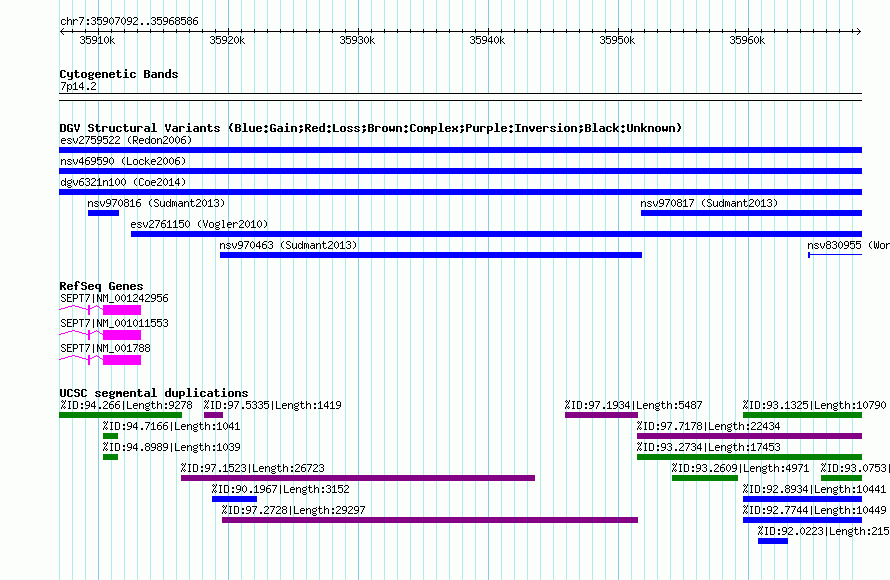This screenshot has height=580, width=890.
Task: Click the esv2759522 (Redon2006) variant bar
Action: click(x=460, y=150)
